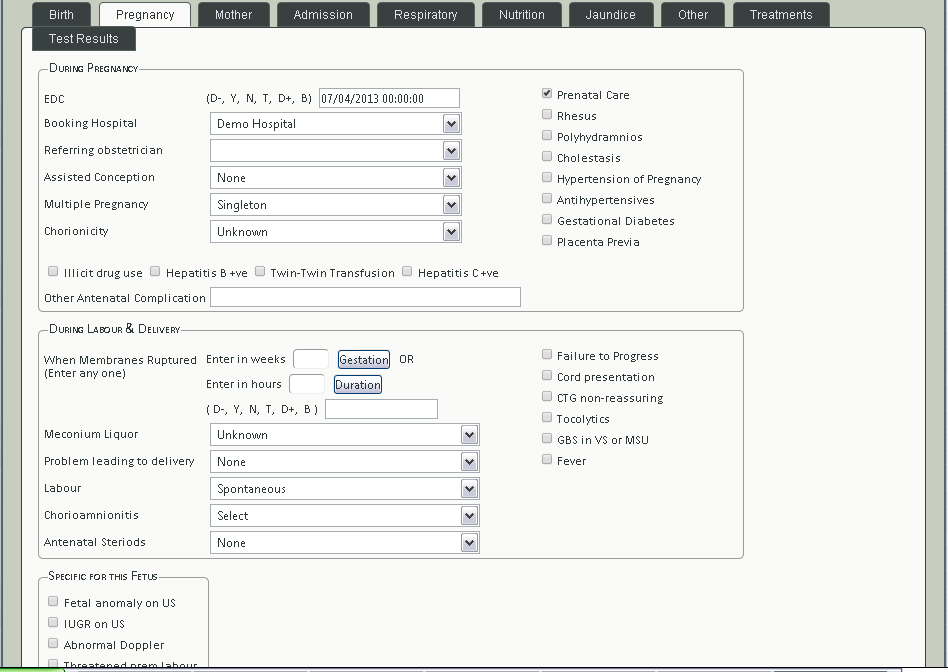Toggle the GBS in VS or MSU checkbox

(547, 439)
